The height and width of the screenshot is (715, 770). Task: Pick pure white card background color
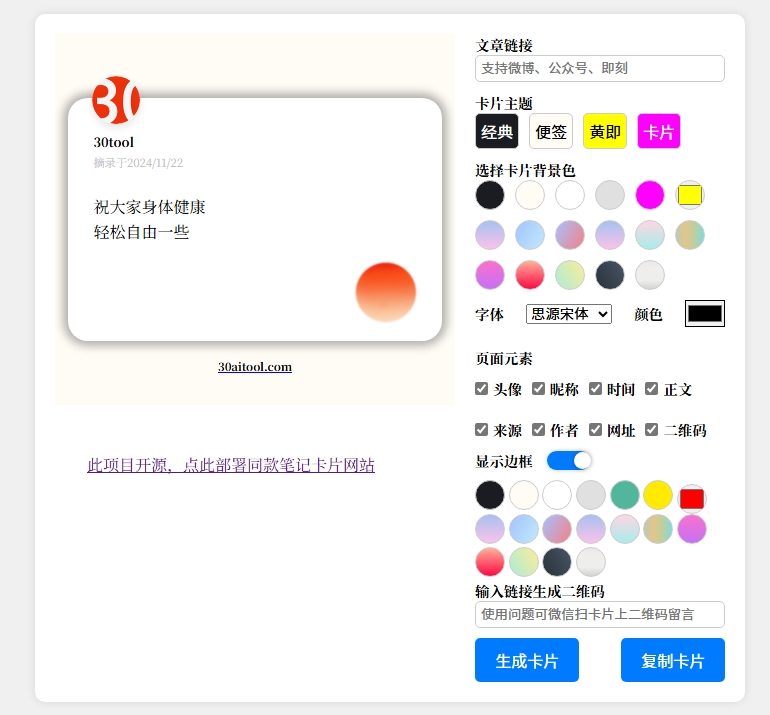coord(570,195)
